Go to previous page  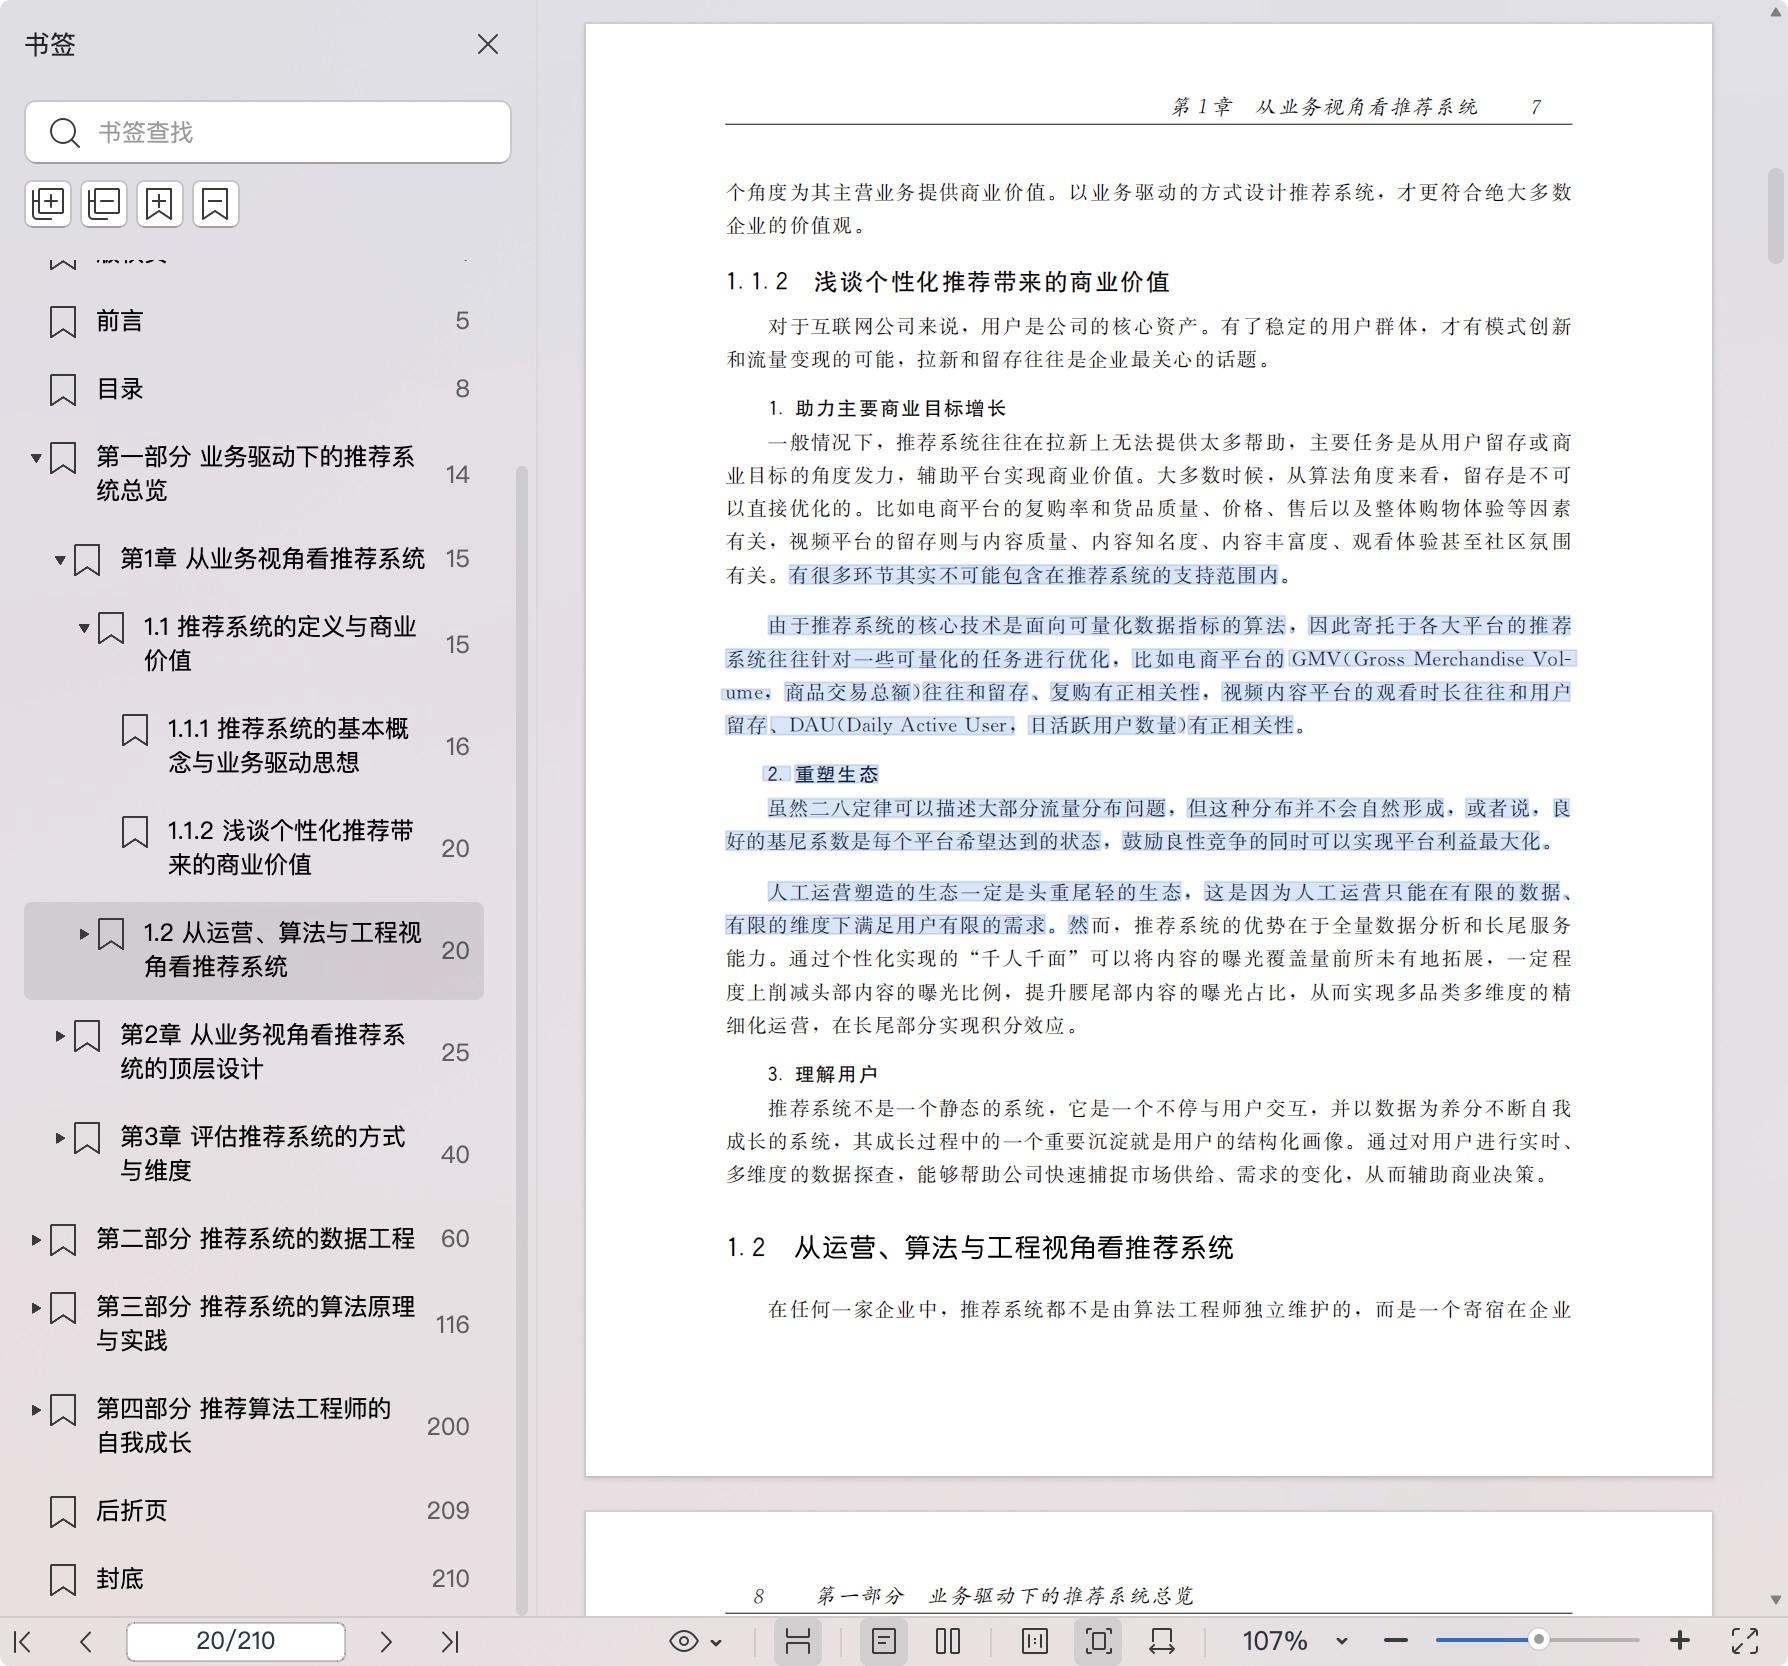coord(86,1641)
